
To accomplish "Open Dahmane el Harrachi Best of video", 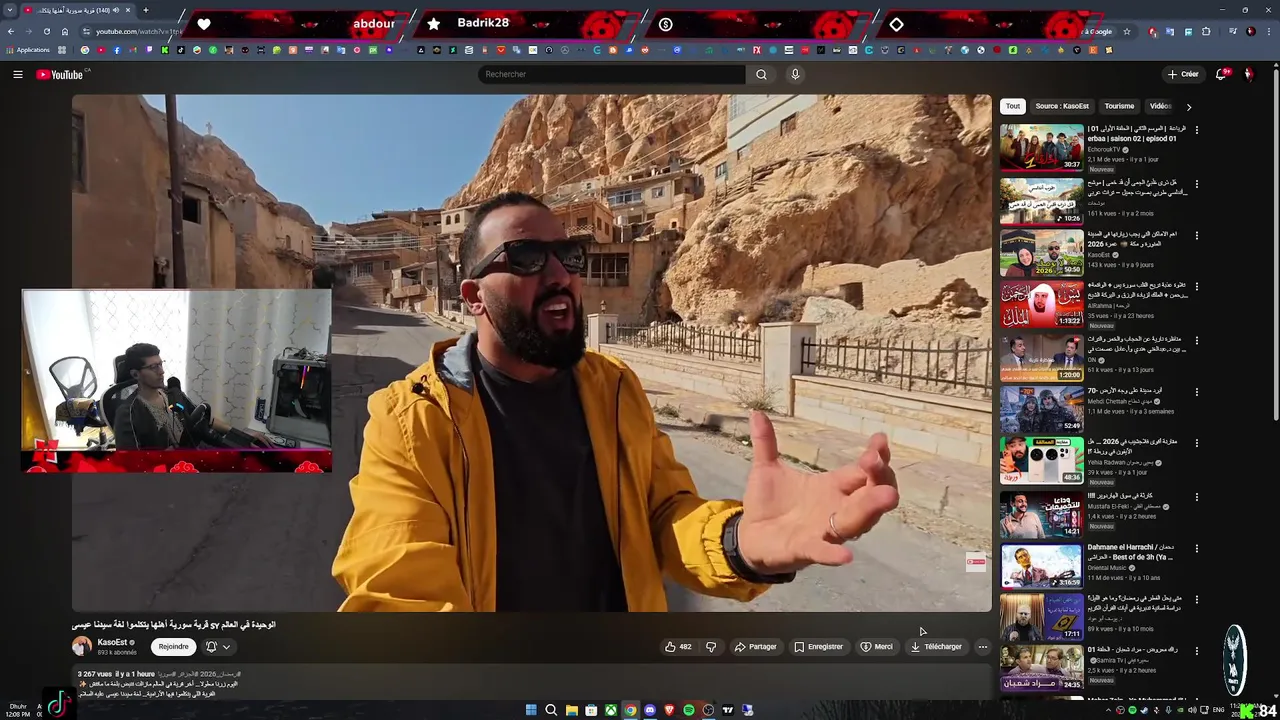I will pyautogui.click(x=1041, y=565).
